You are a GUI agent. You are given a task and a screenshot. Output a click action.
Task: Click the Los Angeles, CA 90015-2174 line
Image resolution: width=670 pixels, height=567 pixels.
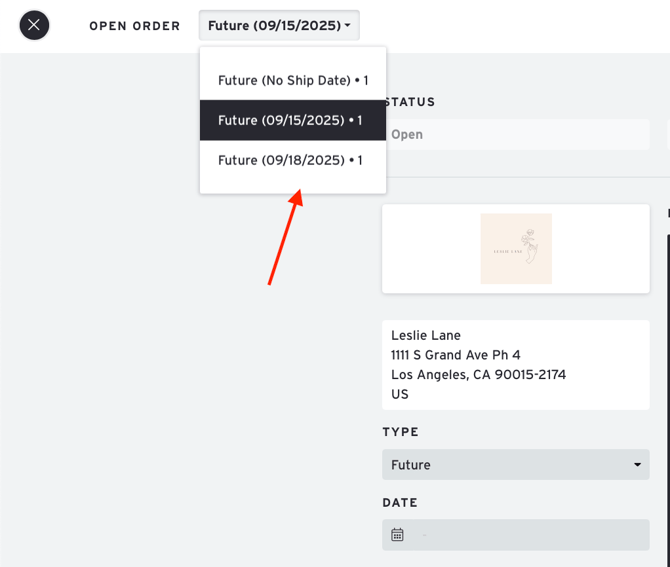tap(480, 375)
